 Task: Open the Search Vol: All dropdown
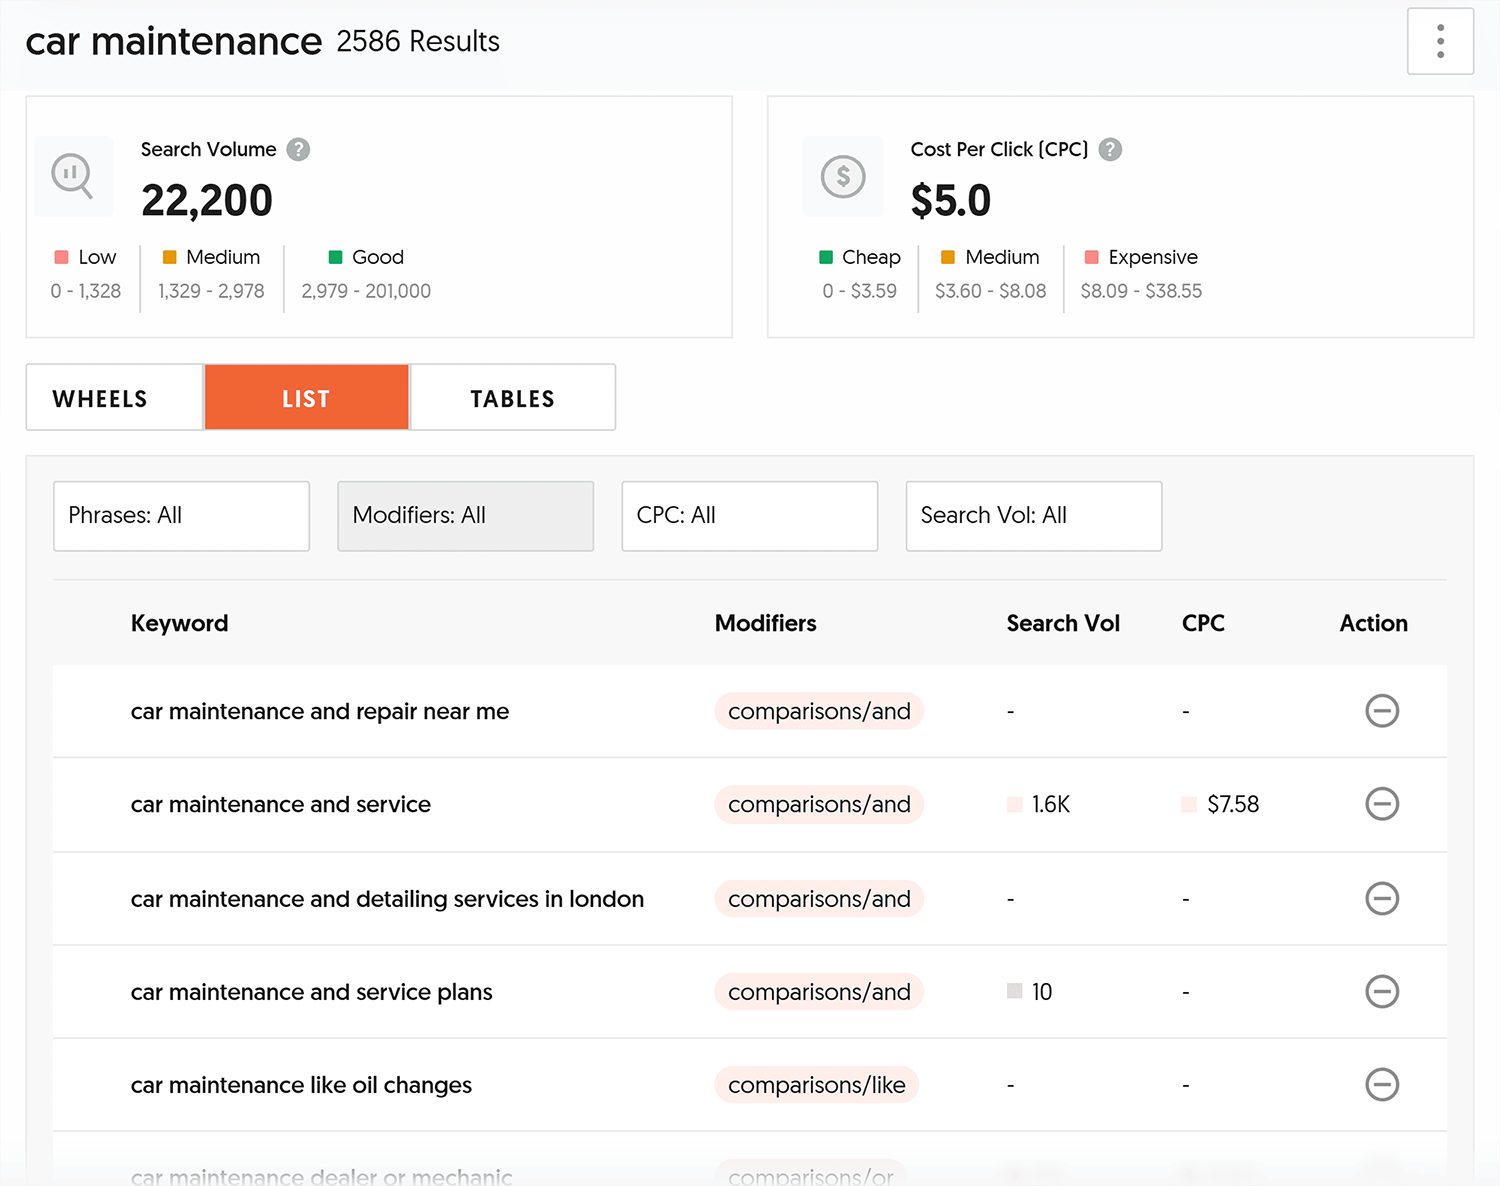pyautogui.click(x=1033, y=516)
